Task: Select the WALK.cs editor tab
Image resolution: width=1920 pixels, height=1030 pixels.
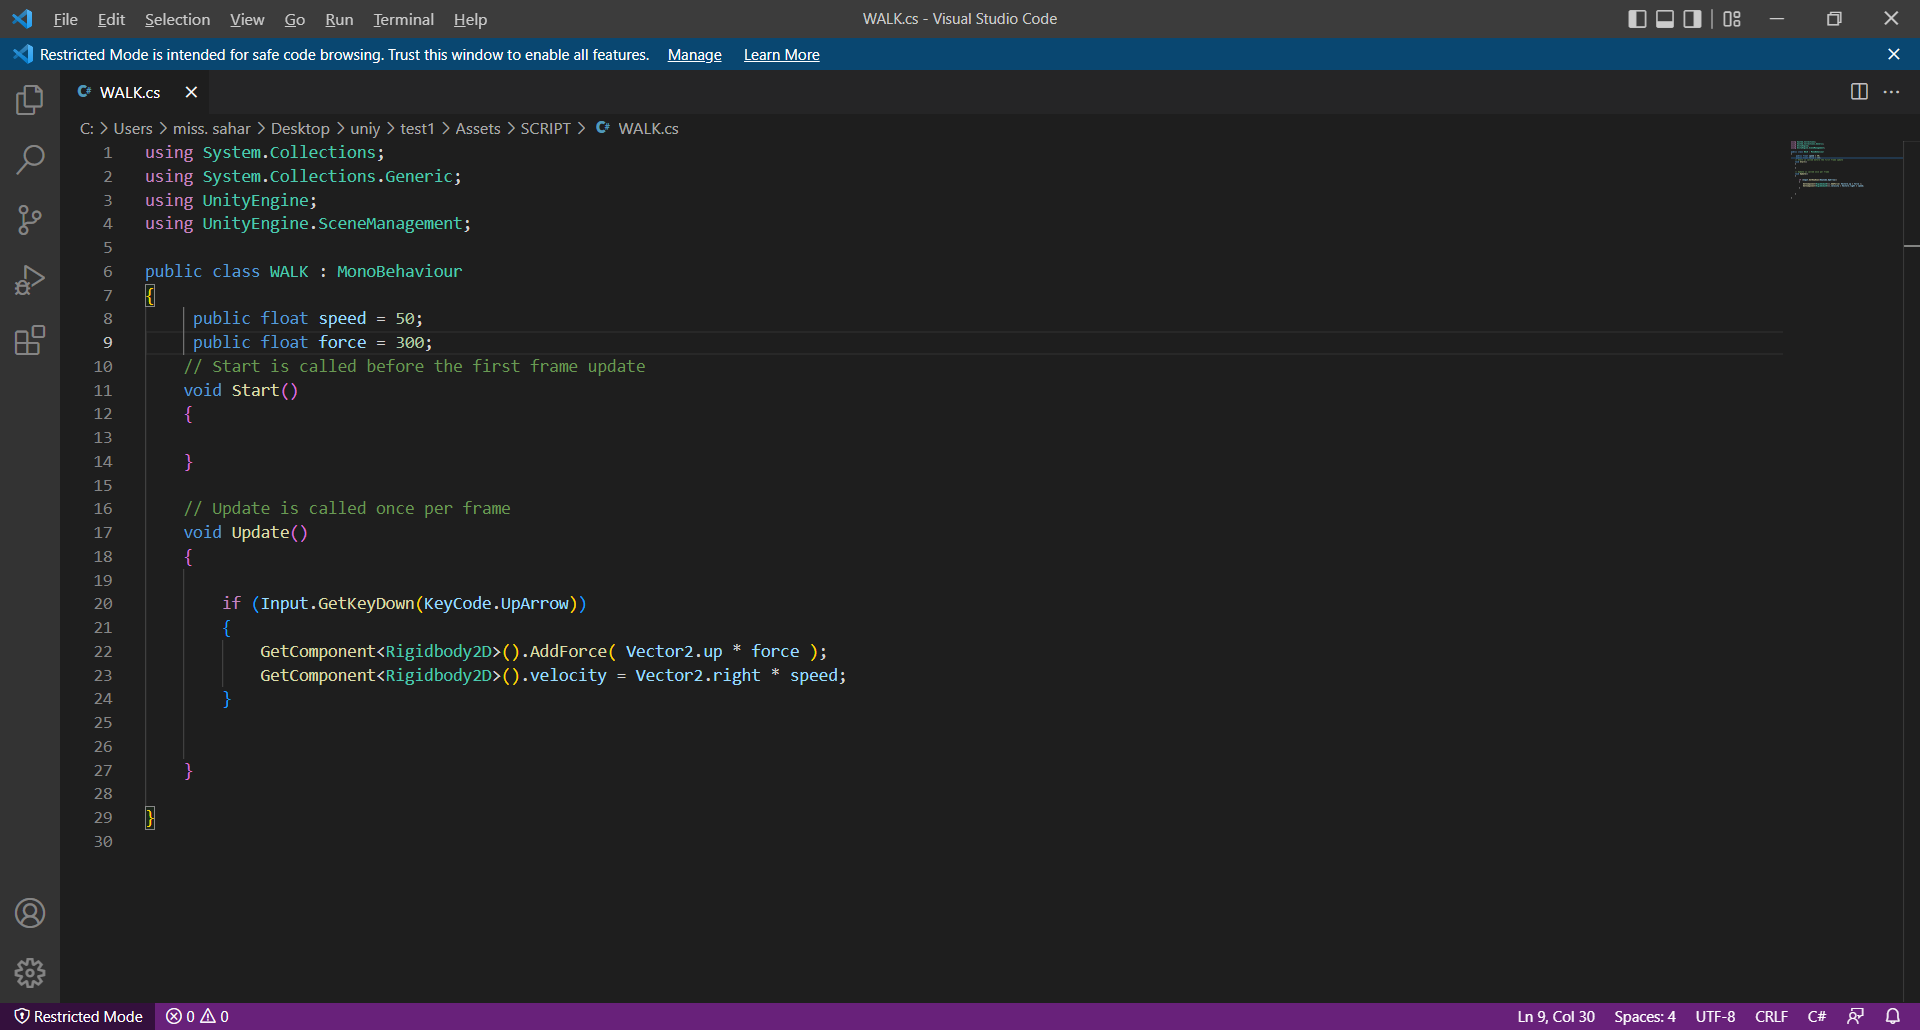Action: [x=129, y=91]
